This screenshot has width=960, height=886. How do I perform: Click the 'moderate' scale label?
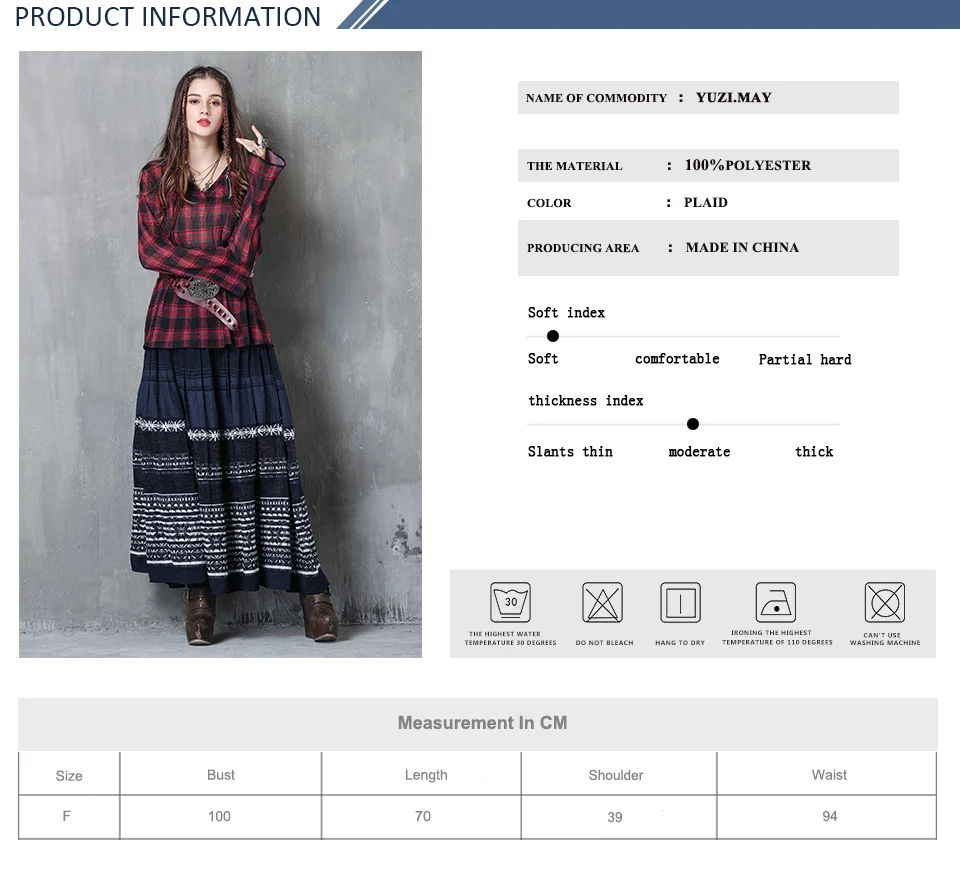[699, 452]
